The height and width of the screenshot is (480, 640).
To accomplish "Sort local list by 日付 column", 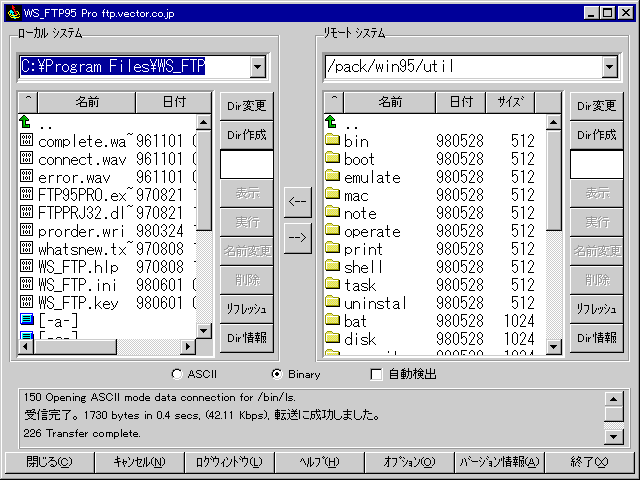I will coord(174,102).
